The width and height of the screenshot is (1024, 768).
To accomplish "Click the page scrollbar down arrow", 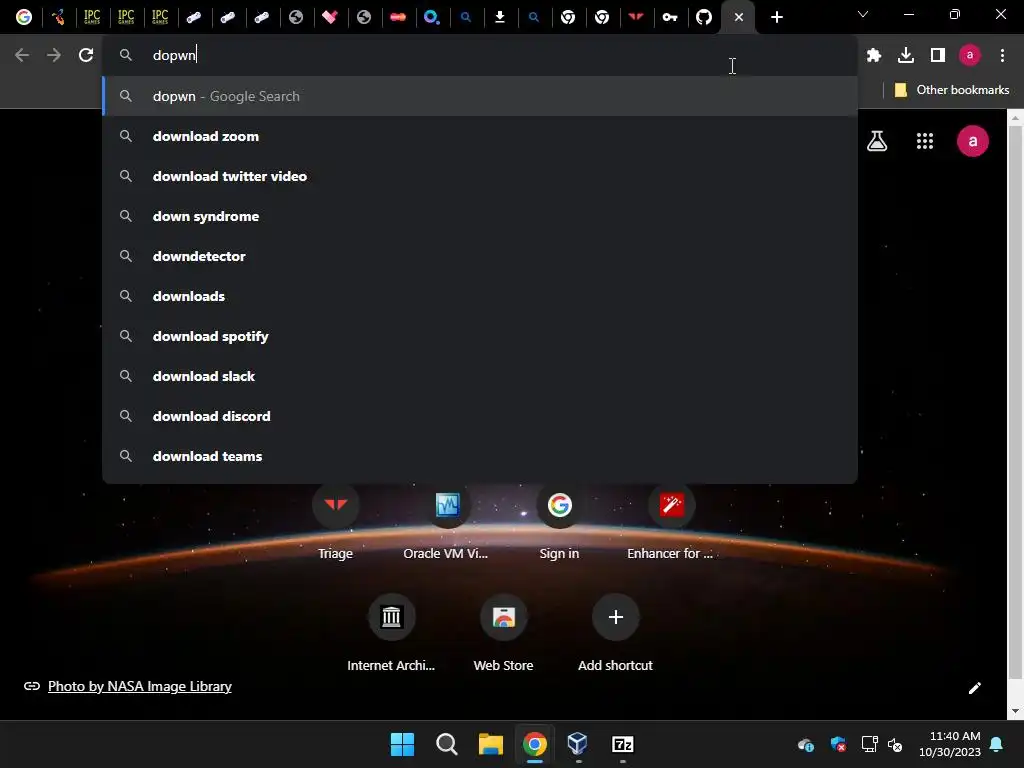I will 1015,711.
